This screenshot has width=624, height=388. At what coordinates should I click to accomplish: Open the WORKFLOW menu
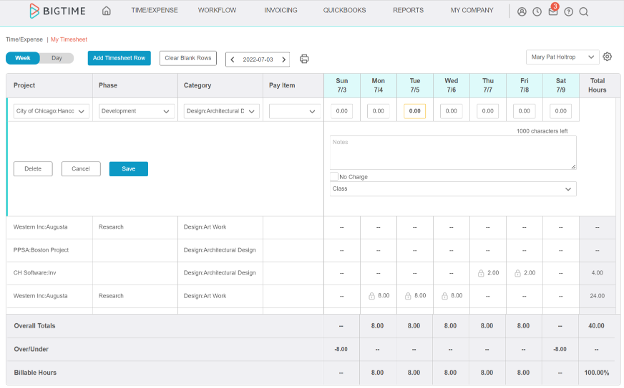tap(217, 10)
